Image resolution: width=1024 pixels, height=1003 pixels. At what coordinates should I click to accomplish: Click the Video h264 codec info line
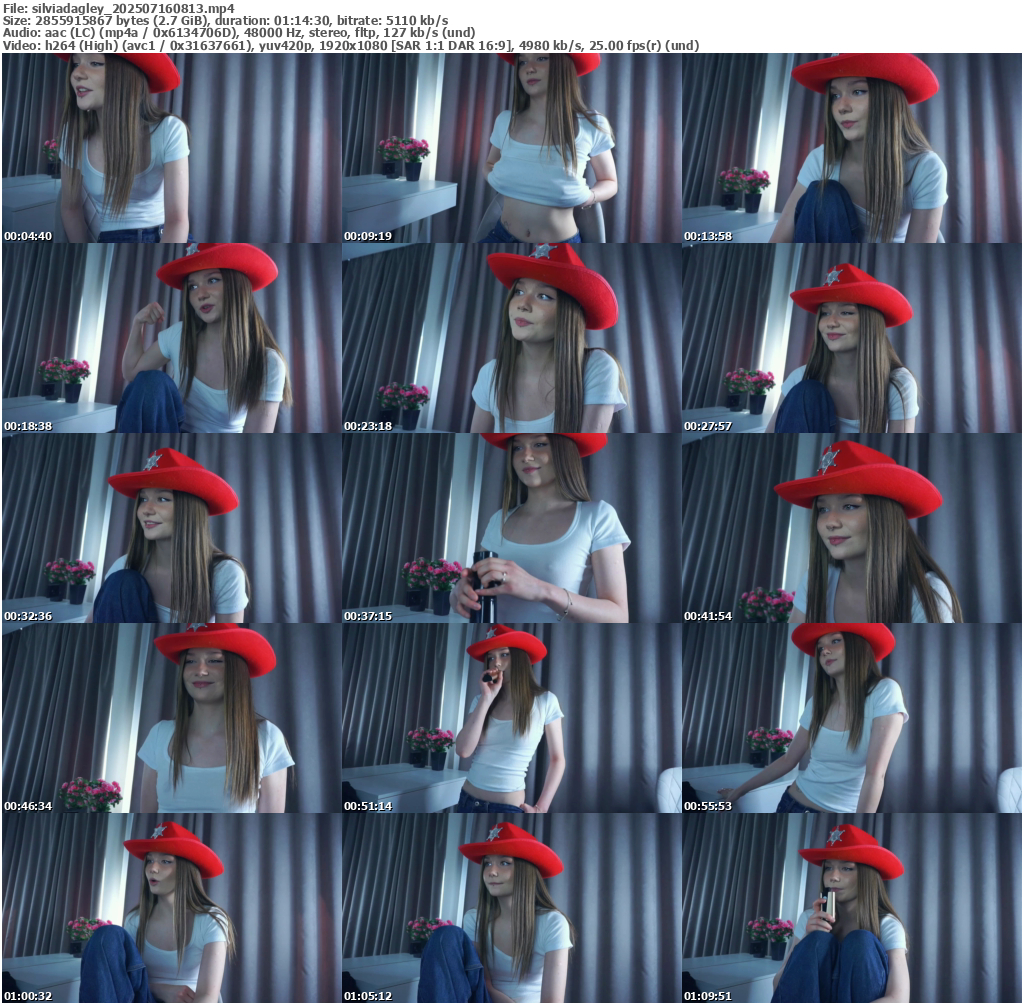[x=350, y=45]
